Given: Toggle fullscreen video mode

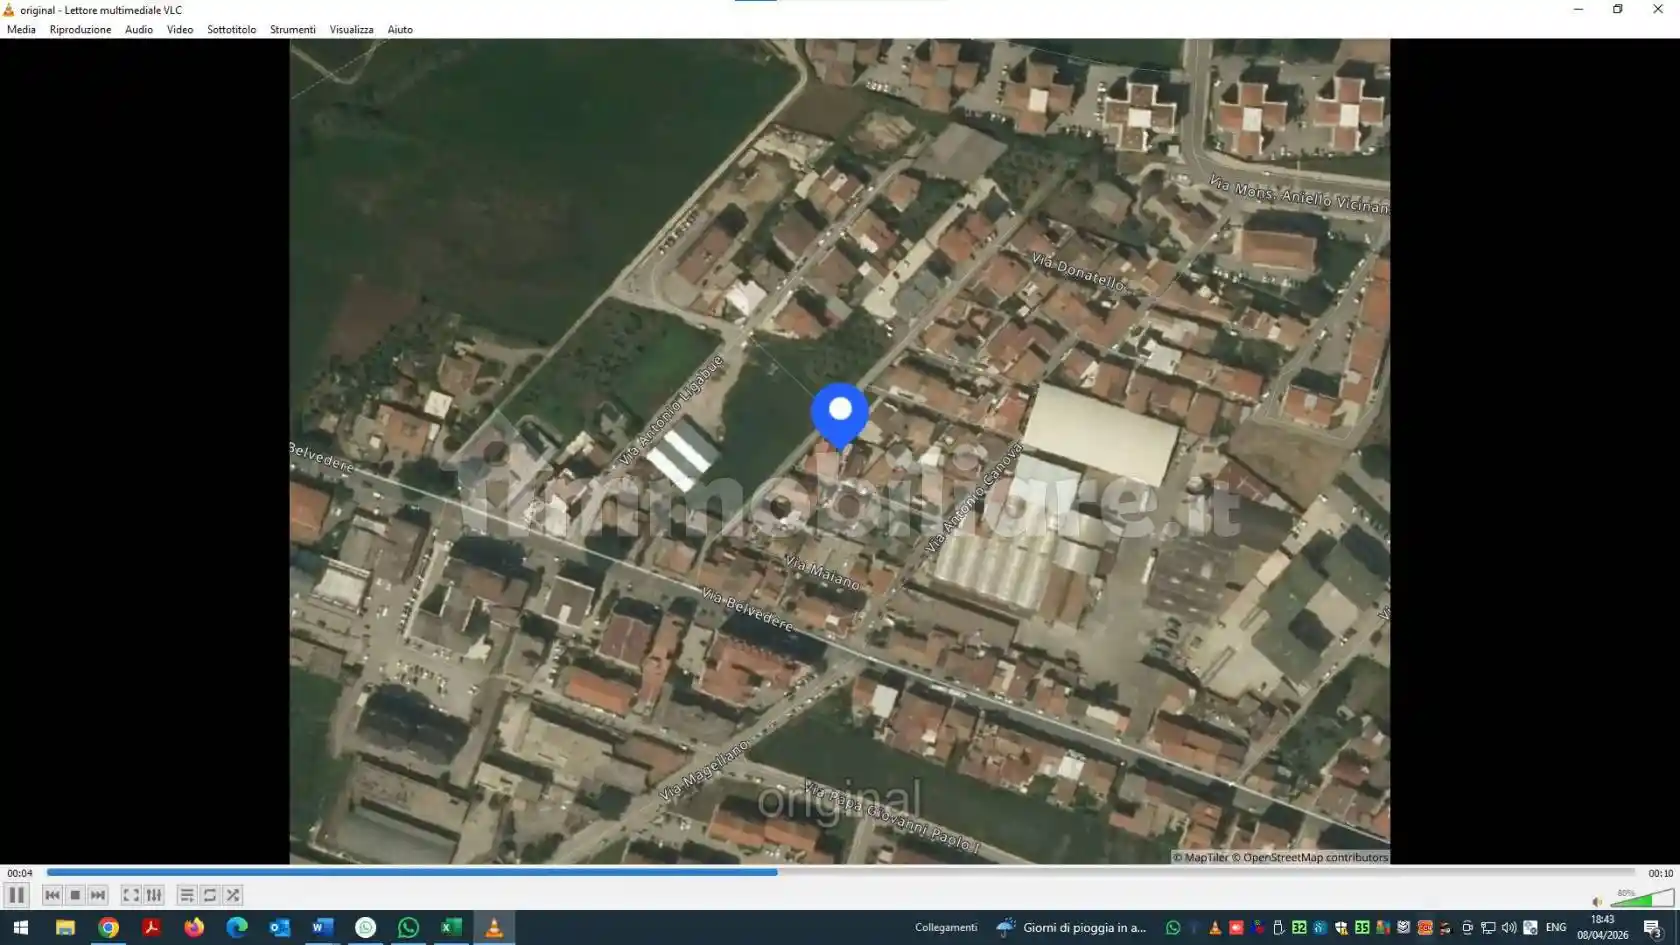Looking at the screenshot, I should pyautogui.click(x=131, y=895).
